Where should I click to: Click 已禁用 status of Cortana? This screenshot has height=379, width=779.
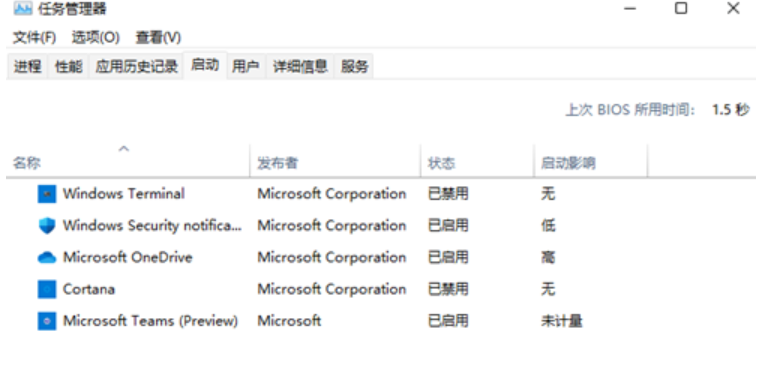448,289
